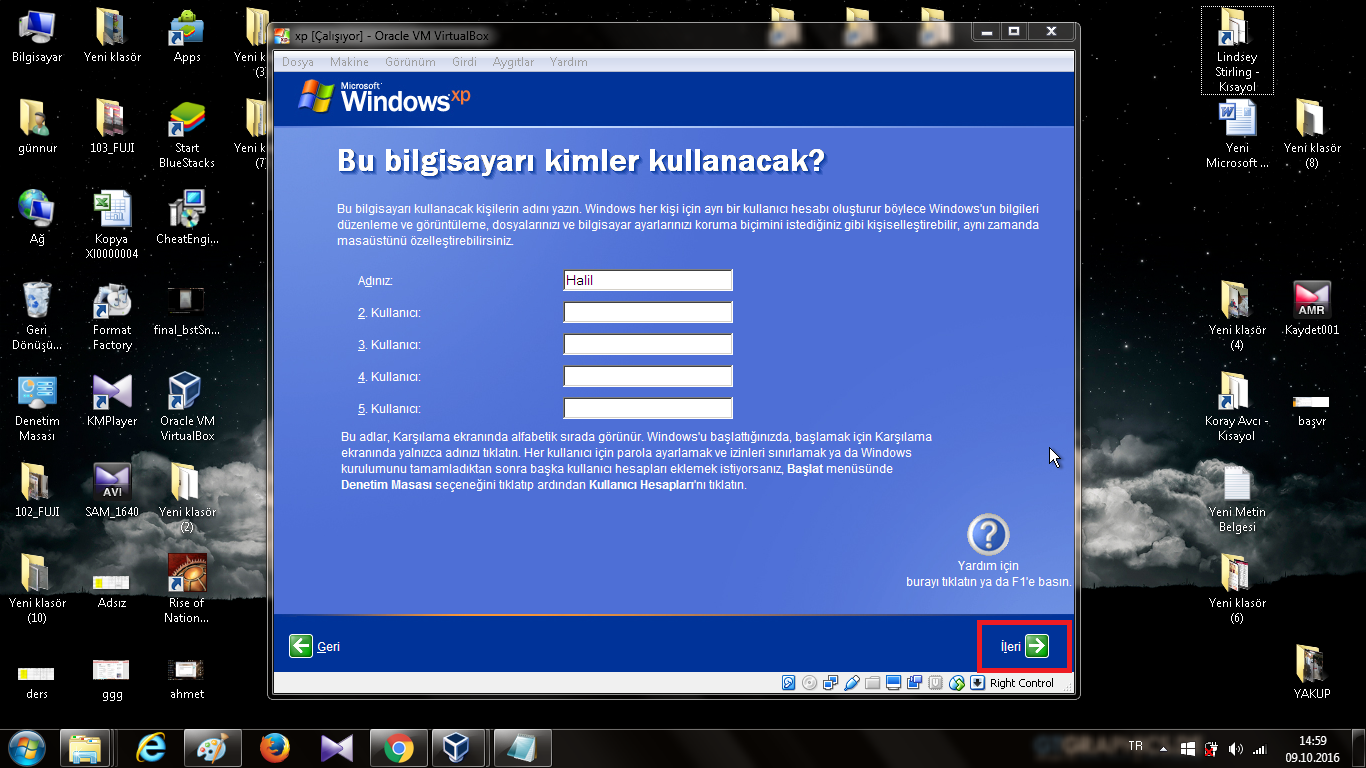The width and height of the screenshot is (1366, 768).
Task: Click the question mark help icon in Windows XP setup
Action: (x=988, y=535)
